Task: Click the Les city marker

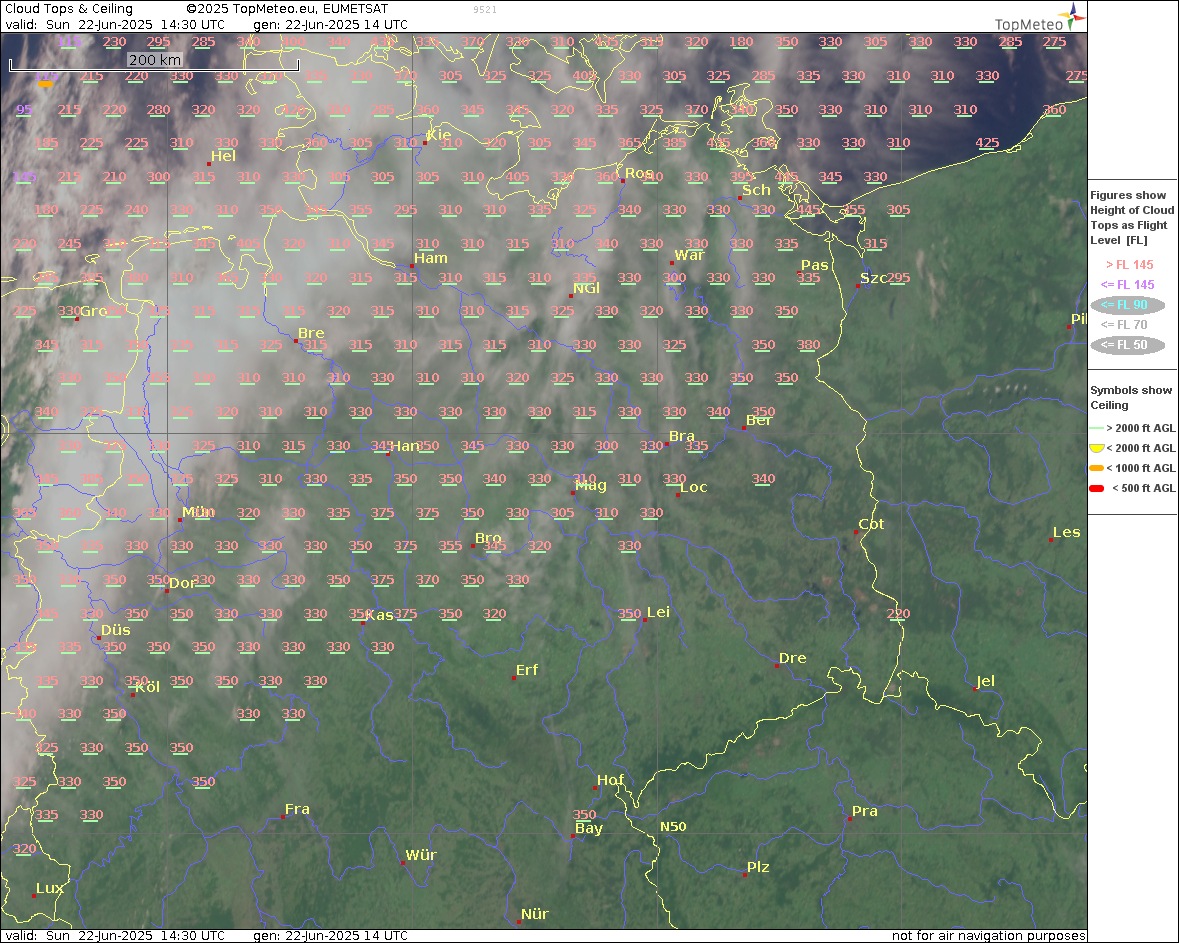Action: (1050, 540)
